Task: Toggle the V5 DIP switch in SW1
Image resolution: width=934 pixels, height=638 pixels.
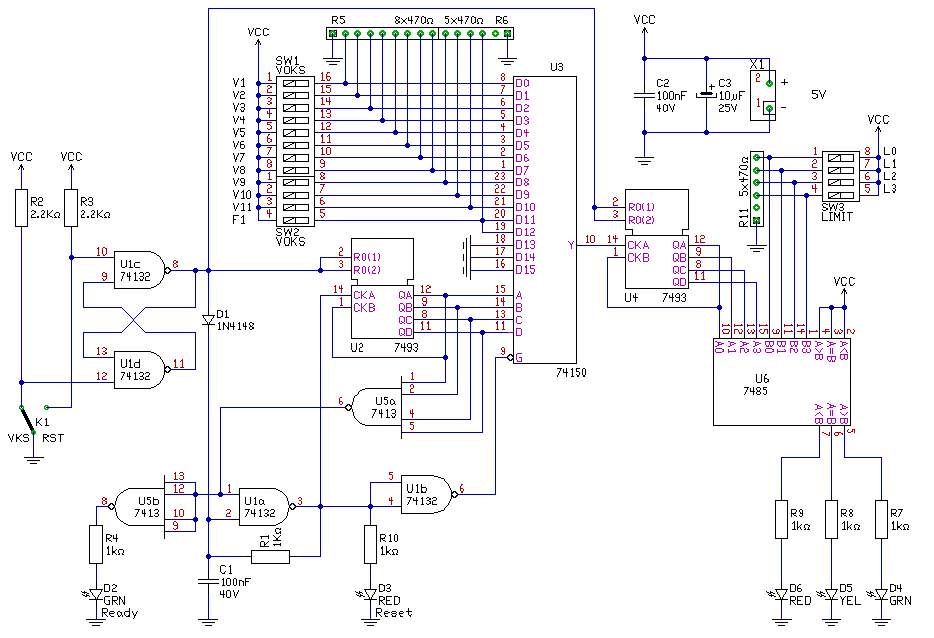Action: click(295, 133)
